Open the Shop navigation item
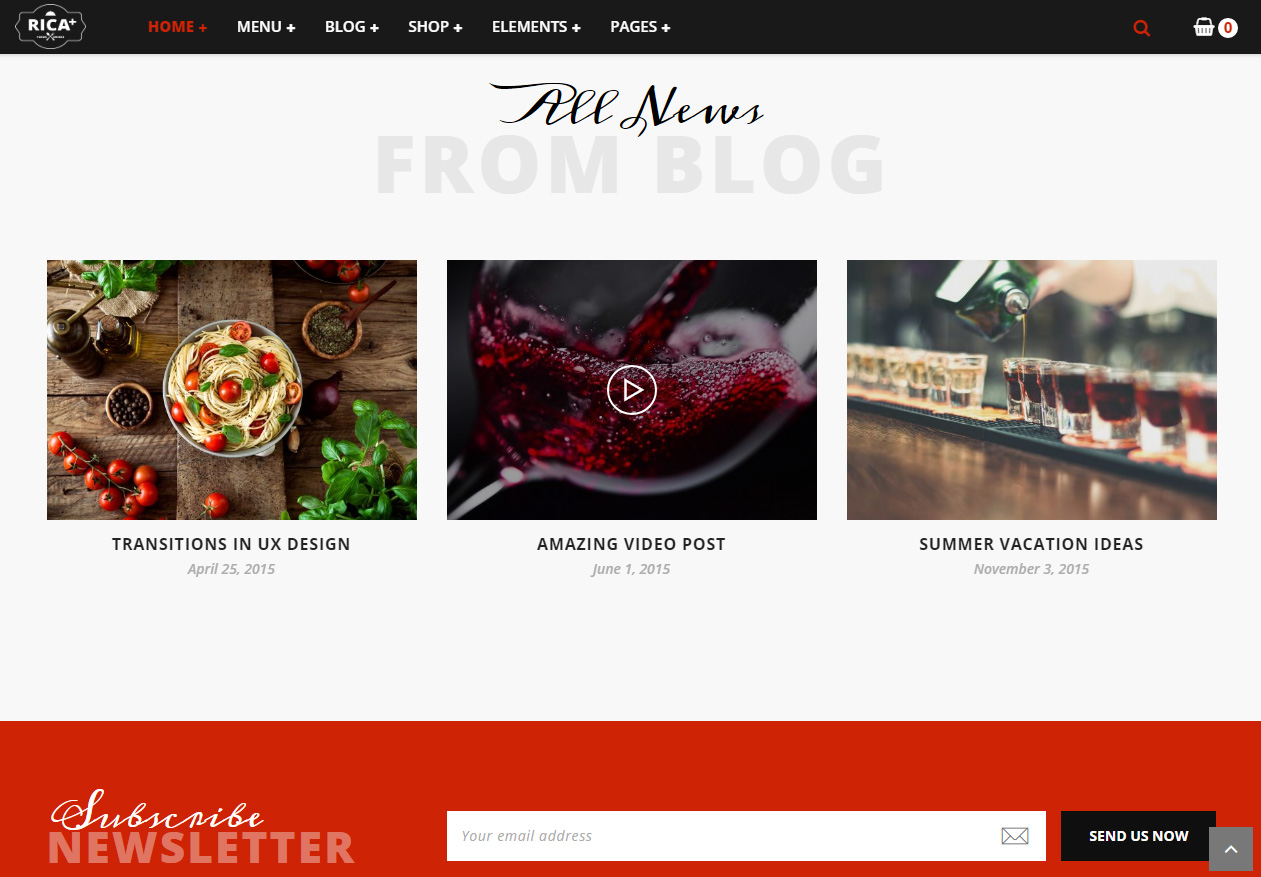Image resolution: width=1261 pixels, height=877 pixels. click(x=435, y=27)
